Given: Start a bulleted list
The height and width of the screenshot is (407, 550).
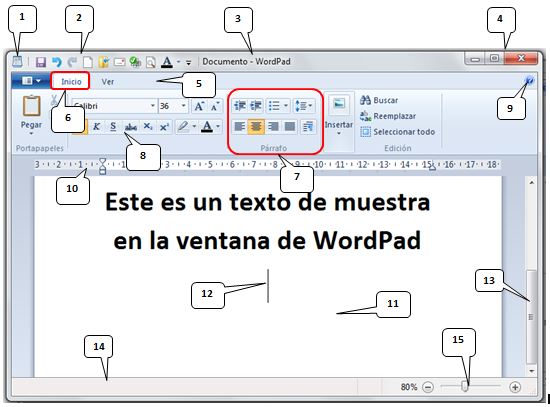Looking at the screenshot, I should tap(274, 106).
